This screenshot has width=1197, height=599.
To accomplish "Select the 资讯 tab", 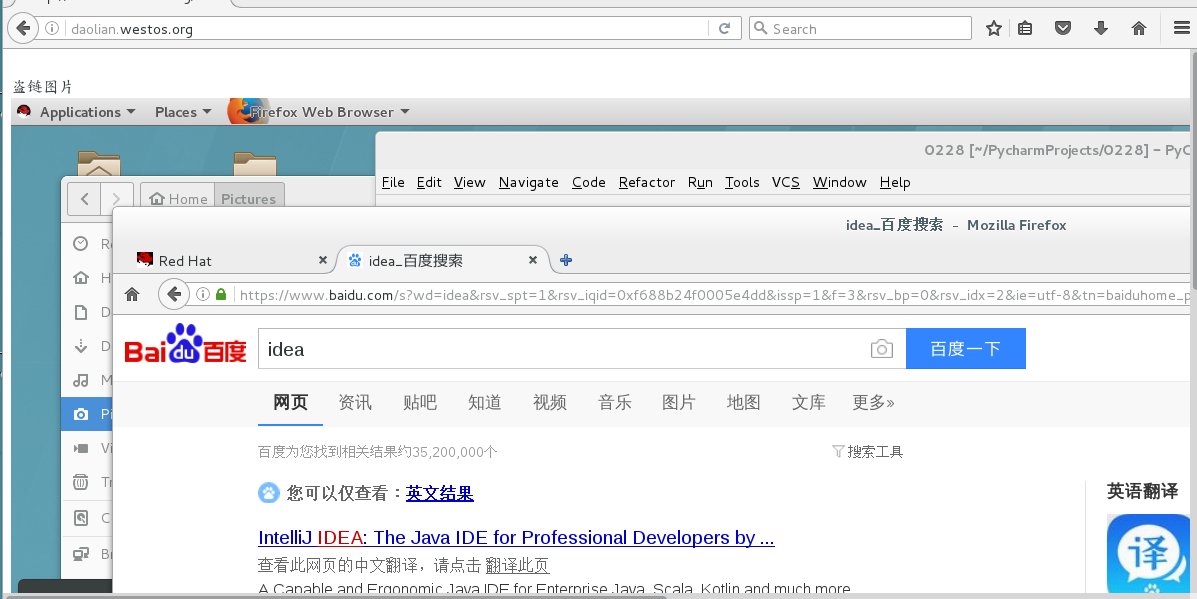I will pos(355,402).
